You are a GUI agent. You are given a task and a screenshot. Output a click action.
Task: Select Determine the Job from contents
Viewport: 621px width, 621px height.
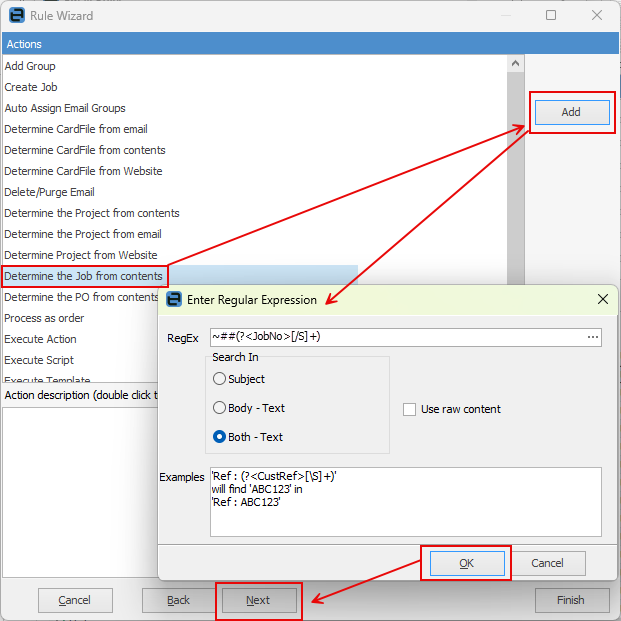(84, 276)
